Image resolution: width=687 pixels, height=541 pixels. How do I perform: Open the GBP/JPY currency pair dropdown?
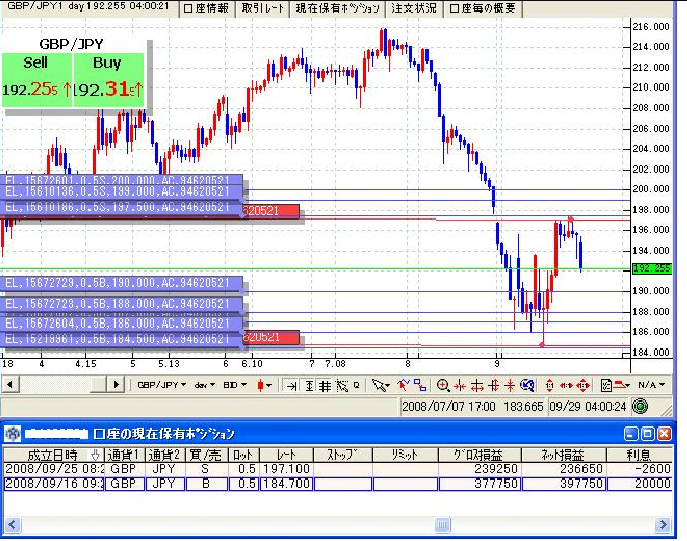(x=161, y=384)
